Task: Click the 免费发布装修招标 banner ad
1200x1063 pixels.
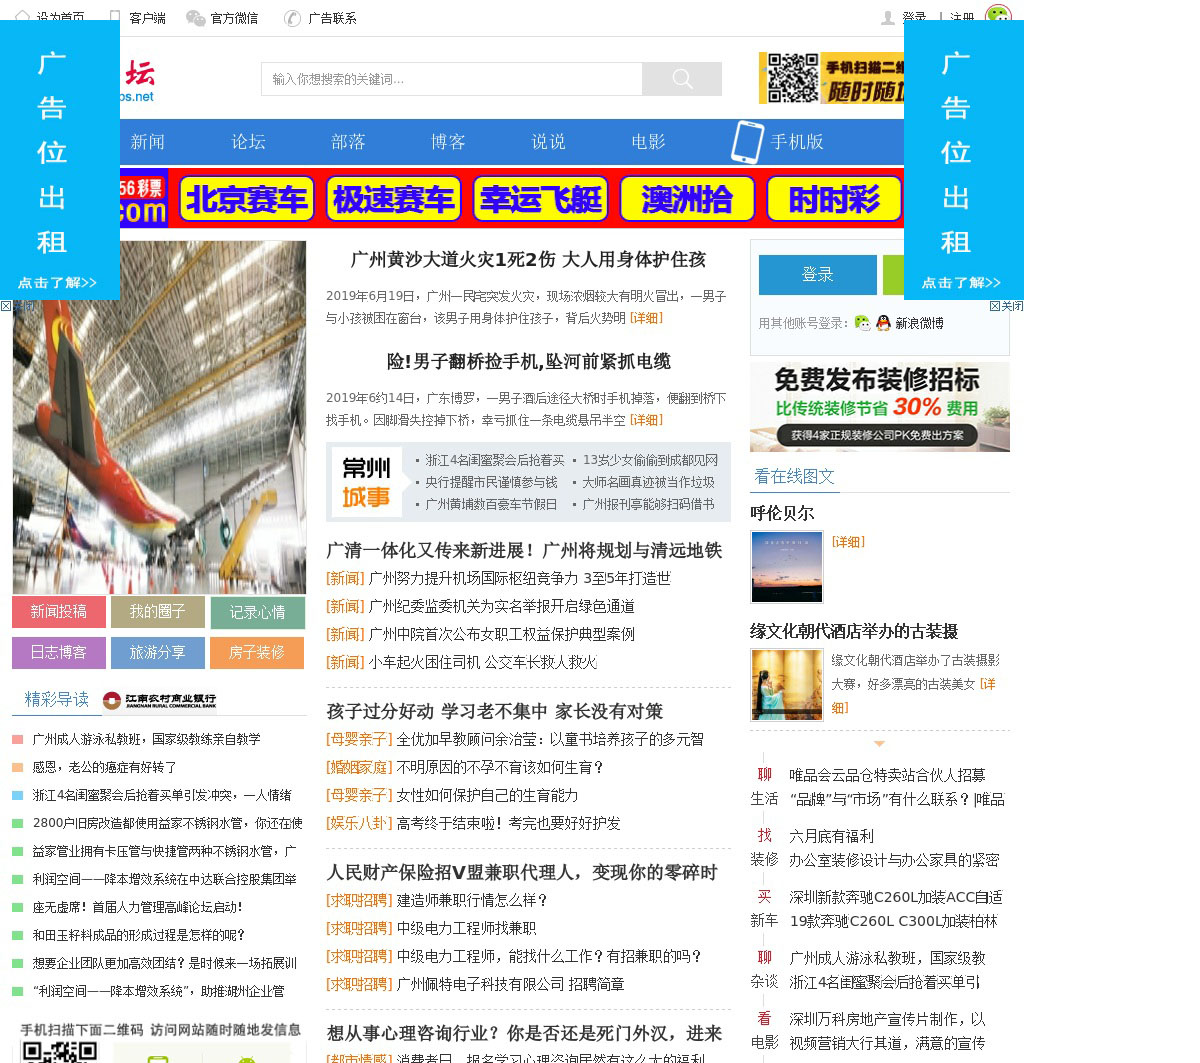Action: (x=880, y=407)
